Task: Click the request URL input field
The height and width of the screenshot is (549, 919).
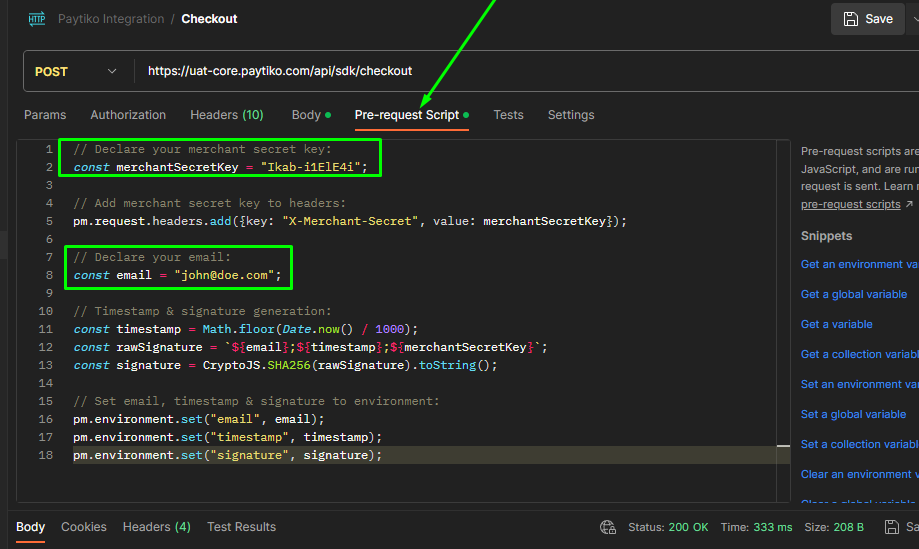Action: pyautogui.click(x=500, y=72)
